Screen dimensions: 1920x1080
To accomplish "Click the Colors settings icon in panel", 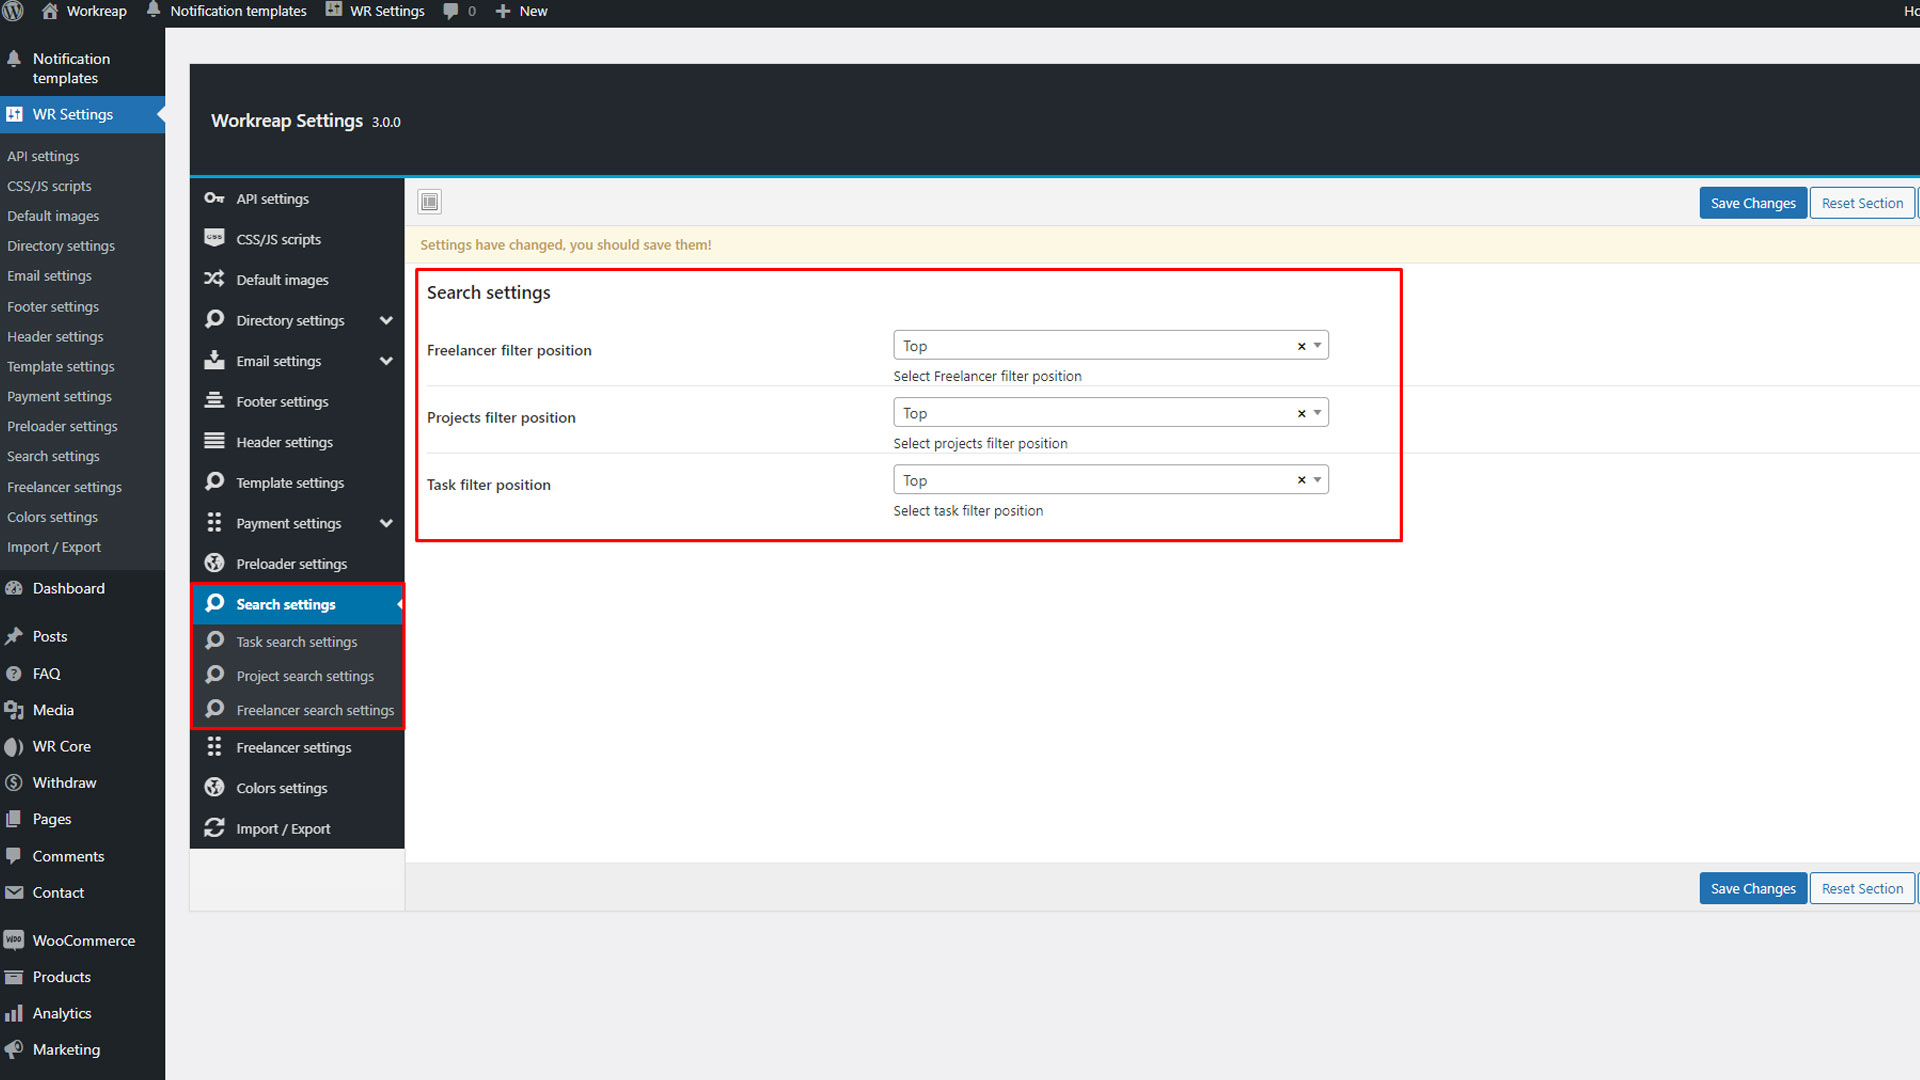I will [x=214, y=787].
